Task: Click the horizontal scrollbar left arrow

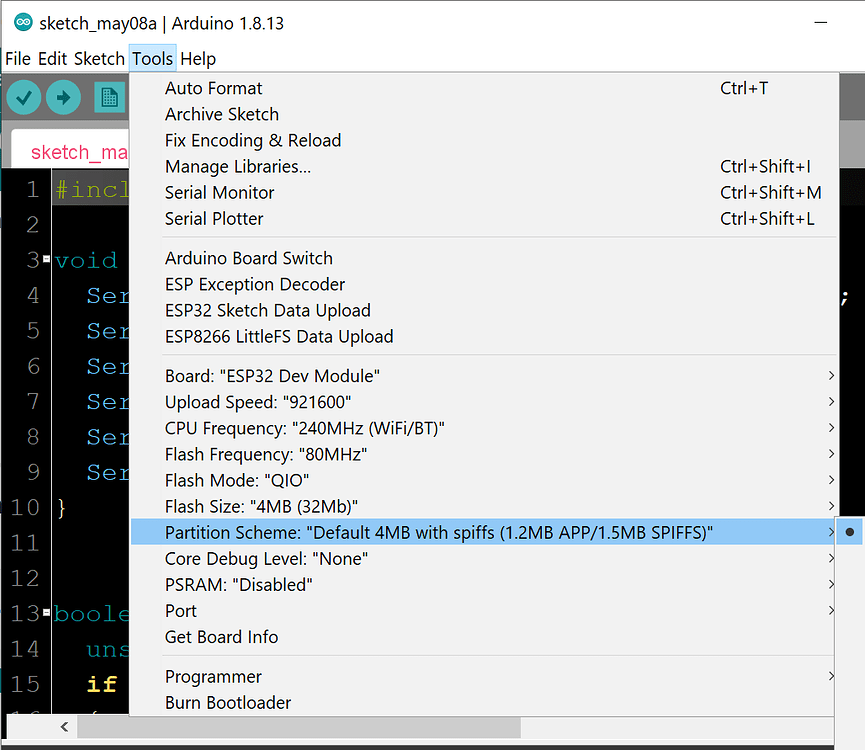Action: tap(65, 727)
